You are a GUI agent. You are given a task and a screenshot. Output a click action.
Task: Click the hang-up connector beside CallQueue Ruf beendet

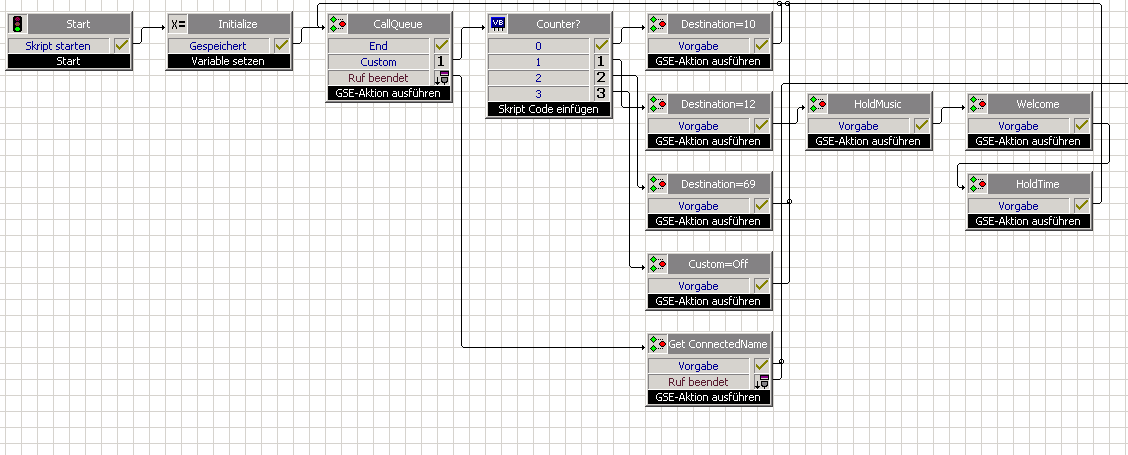(442, 78)
